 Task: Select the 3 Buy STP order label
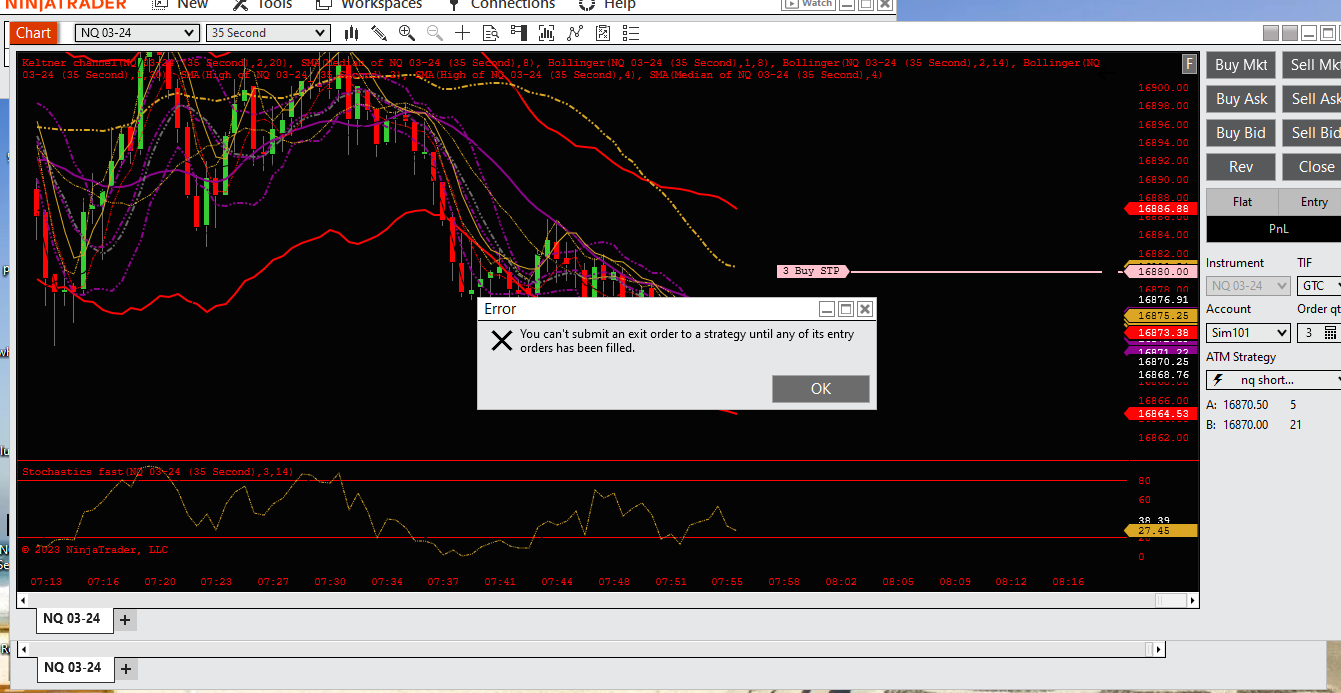pos(812,271)
